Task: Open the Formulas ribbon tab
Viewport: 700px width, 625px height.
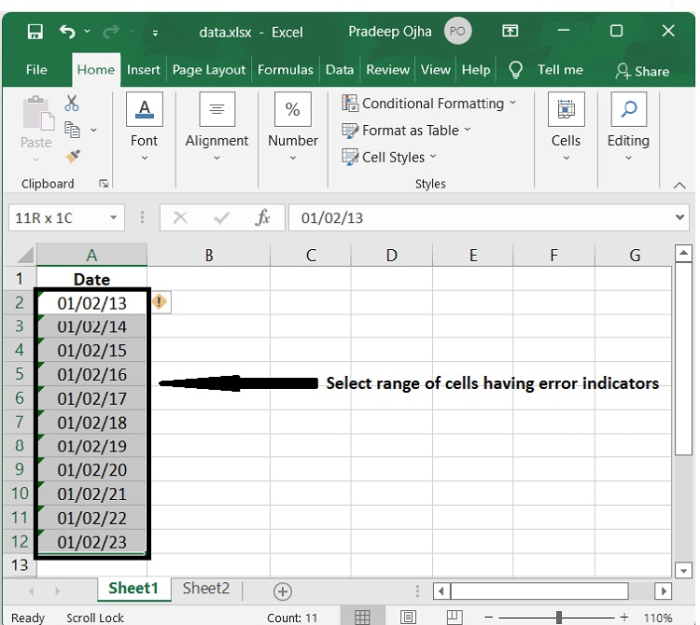Action: [286, 70]
